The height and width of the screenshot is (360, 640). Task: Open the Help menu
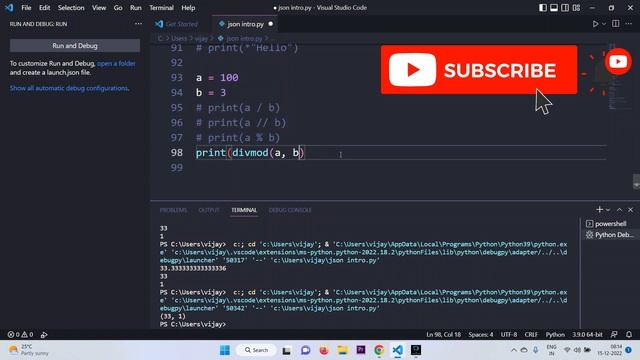[188, 8]
